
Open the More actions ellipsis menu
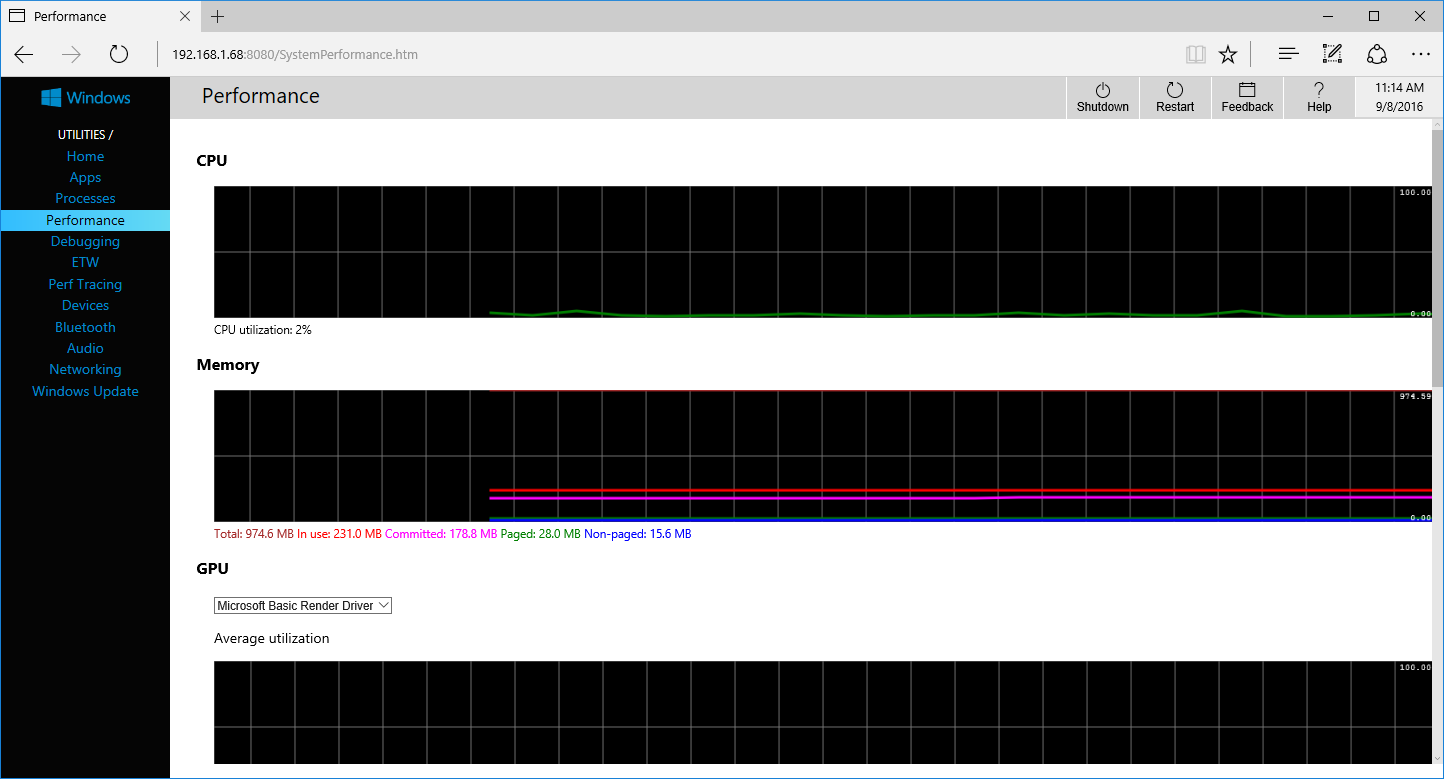point(1421,54)
